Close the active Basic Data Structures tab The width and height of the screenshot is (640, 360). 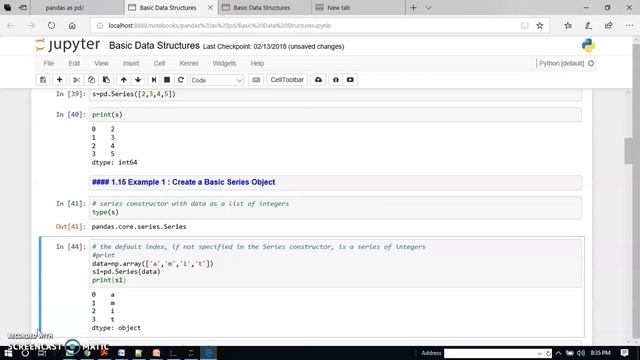coord(210,7)
